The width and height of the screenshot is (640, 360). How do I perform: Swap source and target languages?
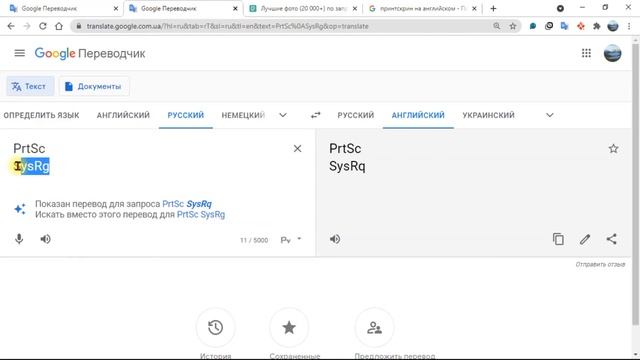(x=316, y=115)
